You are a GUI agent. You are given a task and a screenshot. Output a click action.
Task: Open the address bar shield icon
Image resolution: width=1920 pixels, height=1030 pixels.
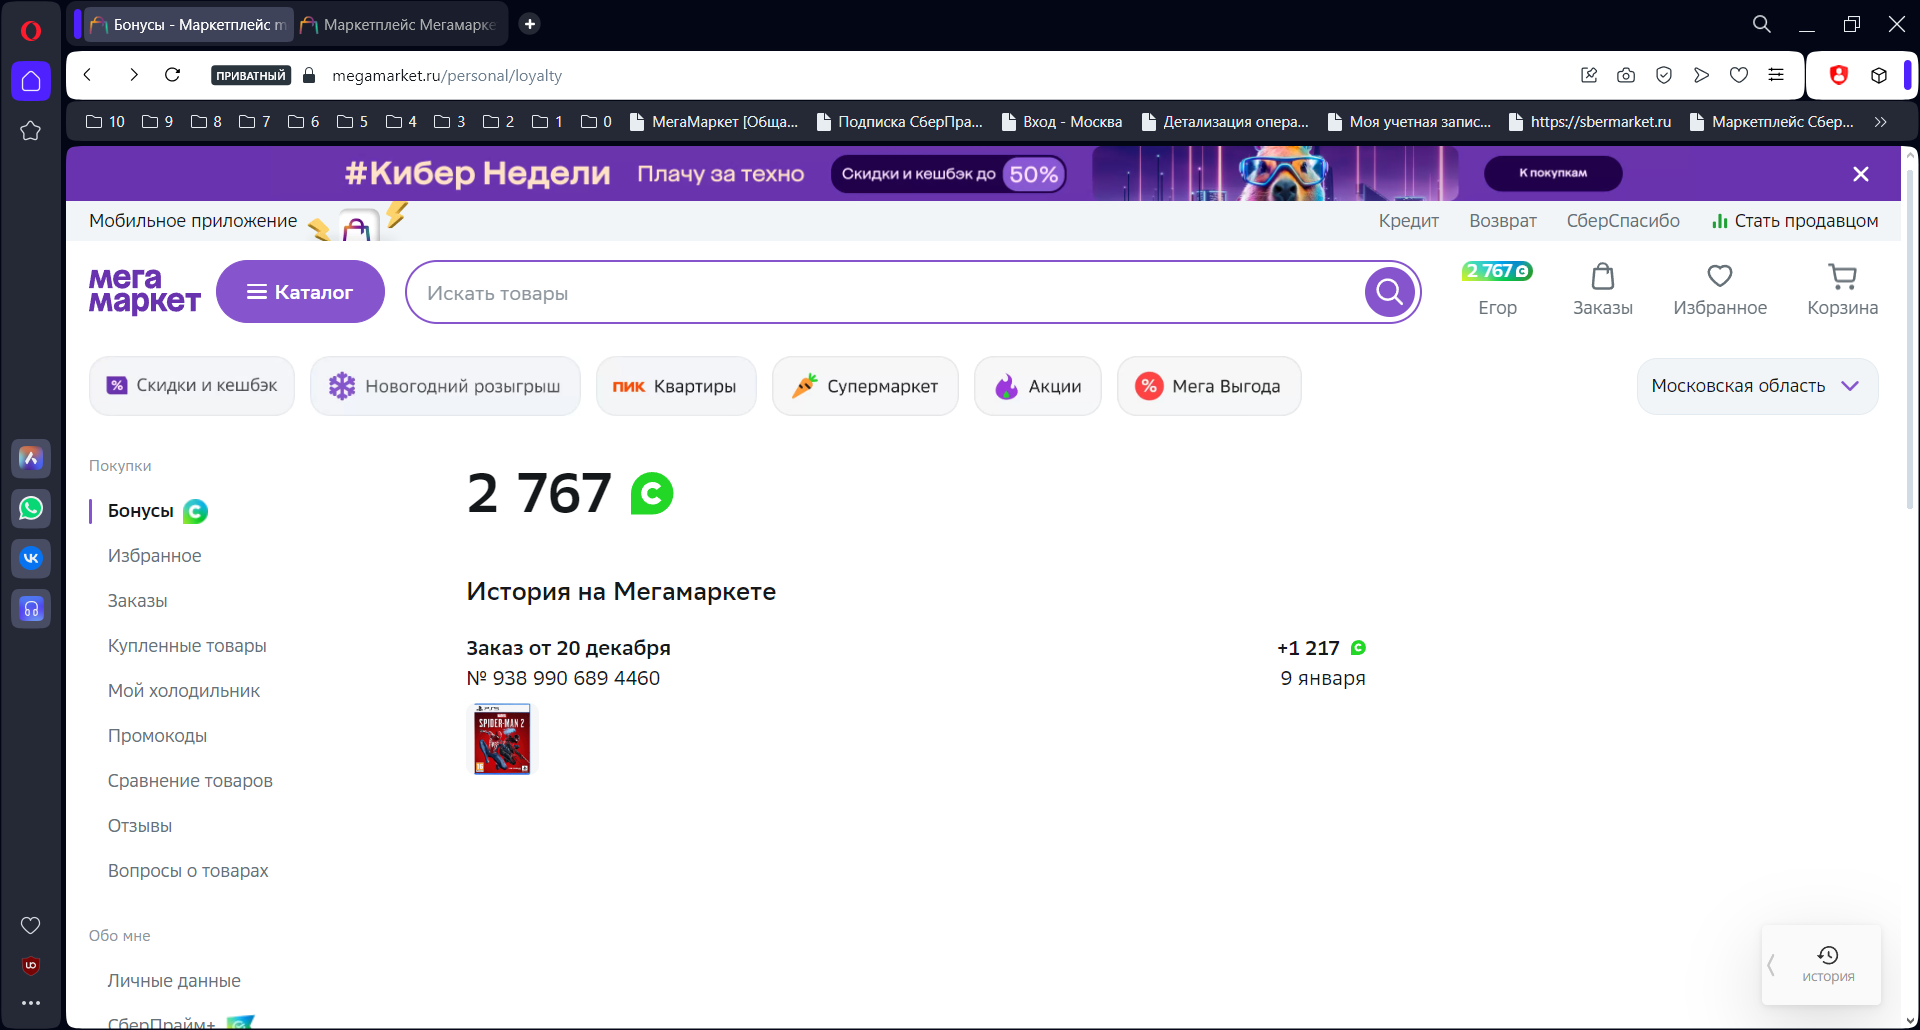point(1664,75)
